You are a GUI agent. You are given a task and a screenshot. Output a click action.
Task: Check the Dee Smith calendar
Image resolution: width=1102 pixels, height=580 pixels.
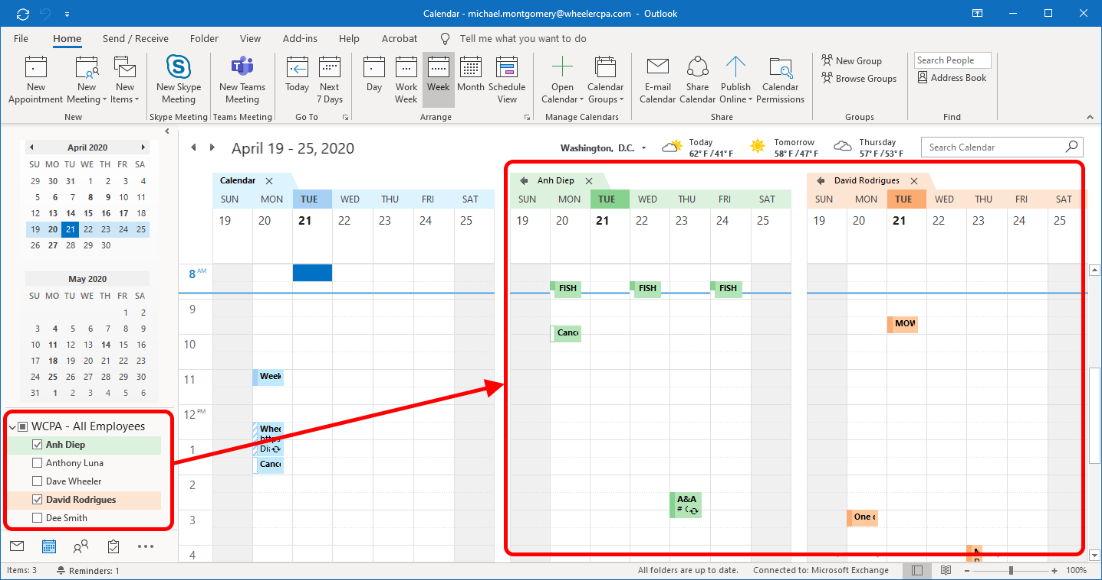pyautogui.click(x=37, y=517)
